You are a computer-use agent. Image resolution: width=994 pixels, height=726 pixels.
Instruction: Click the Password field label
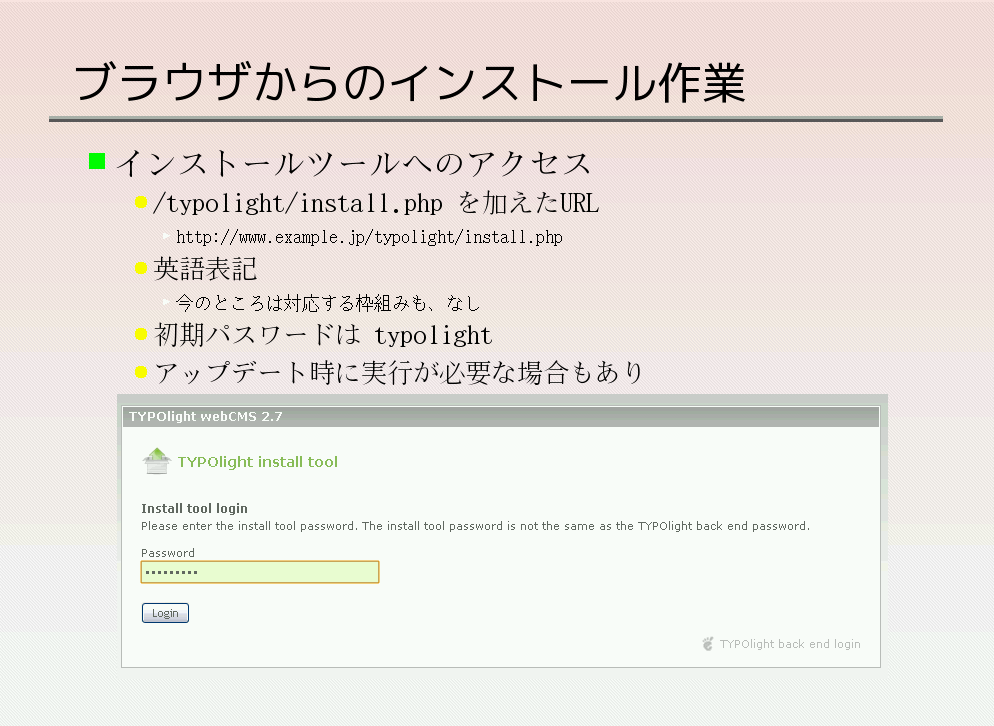[x=167, y=553]
